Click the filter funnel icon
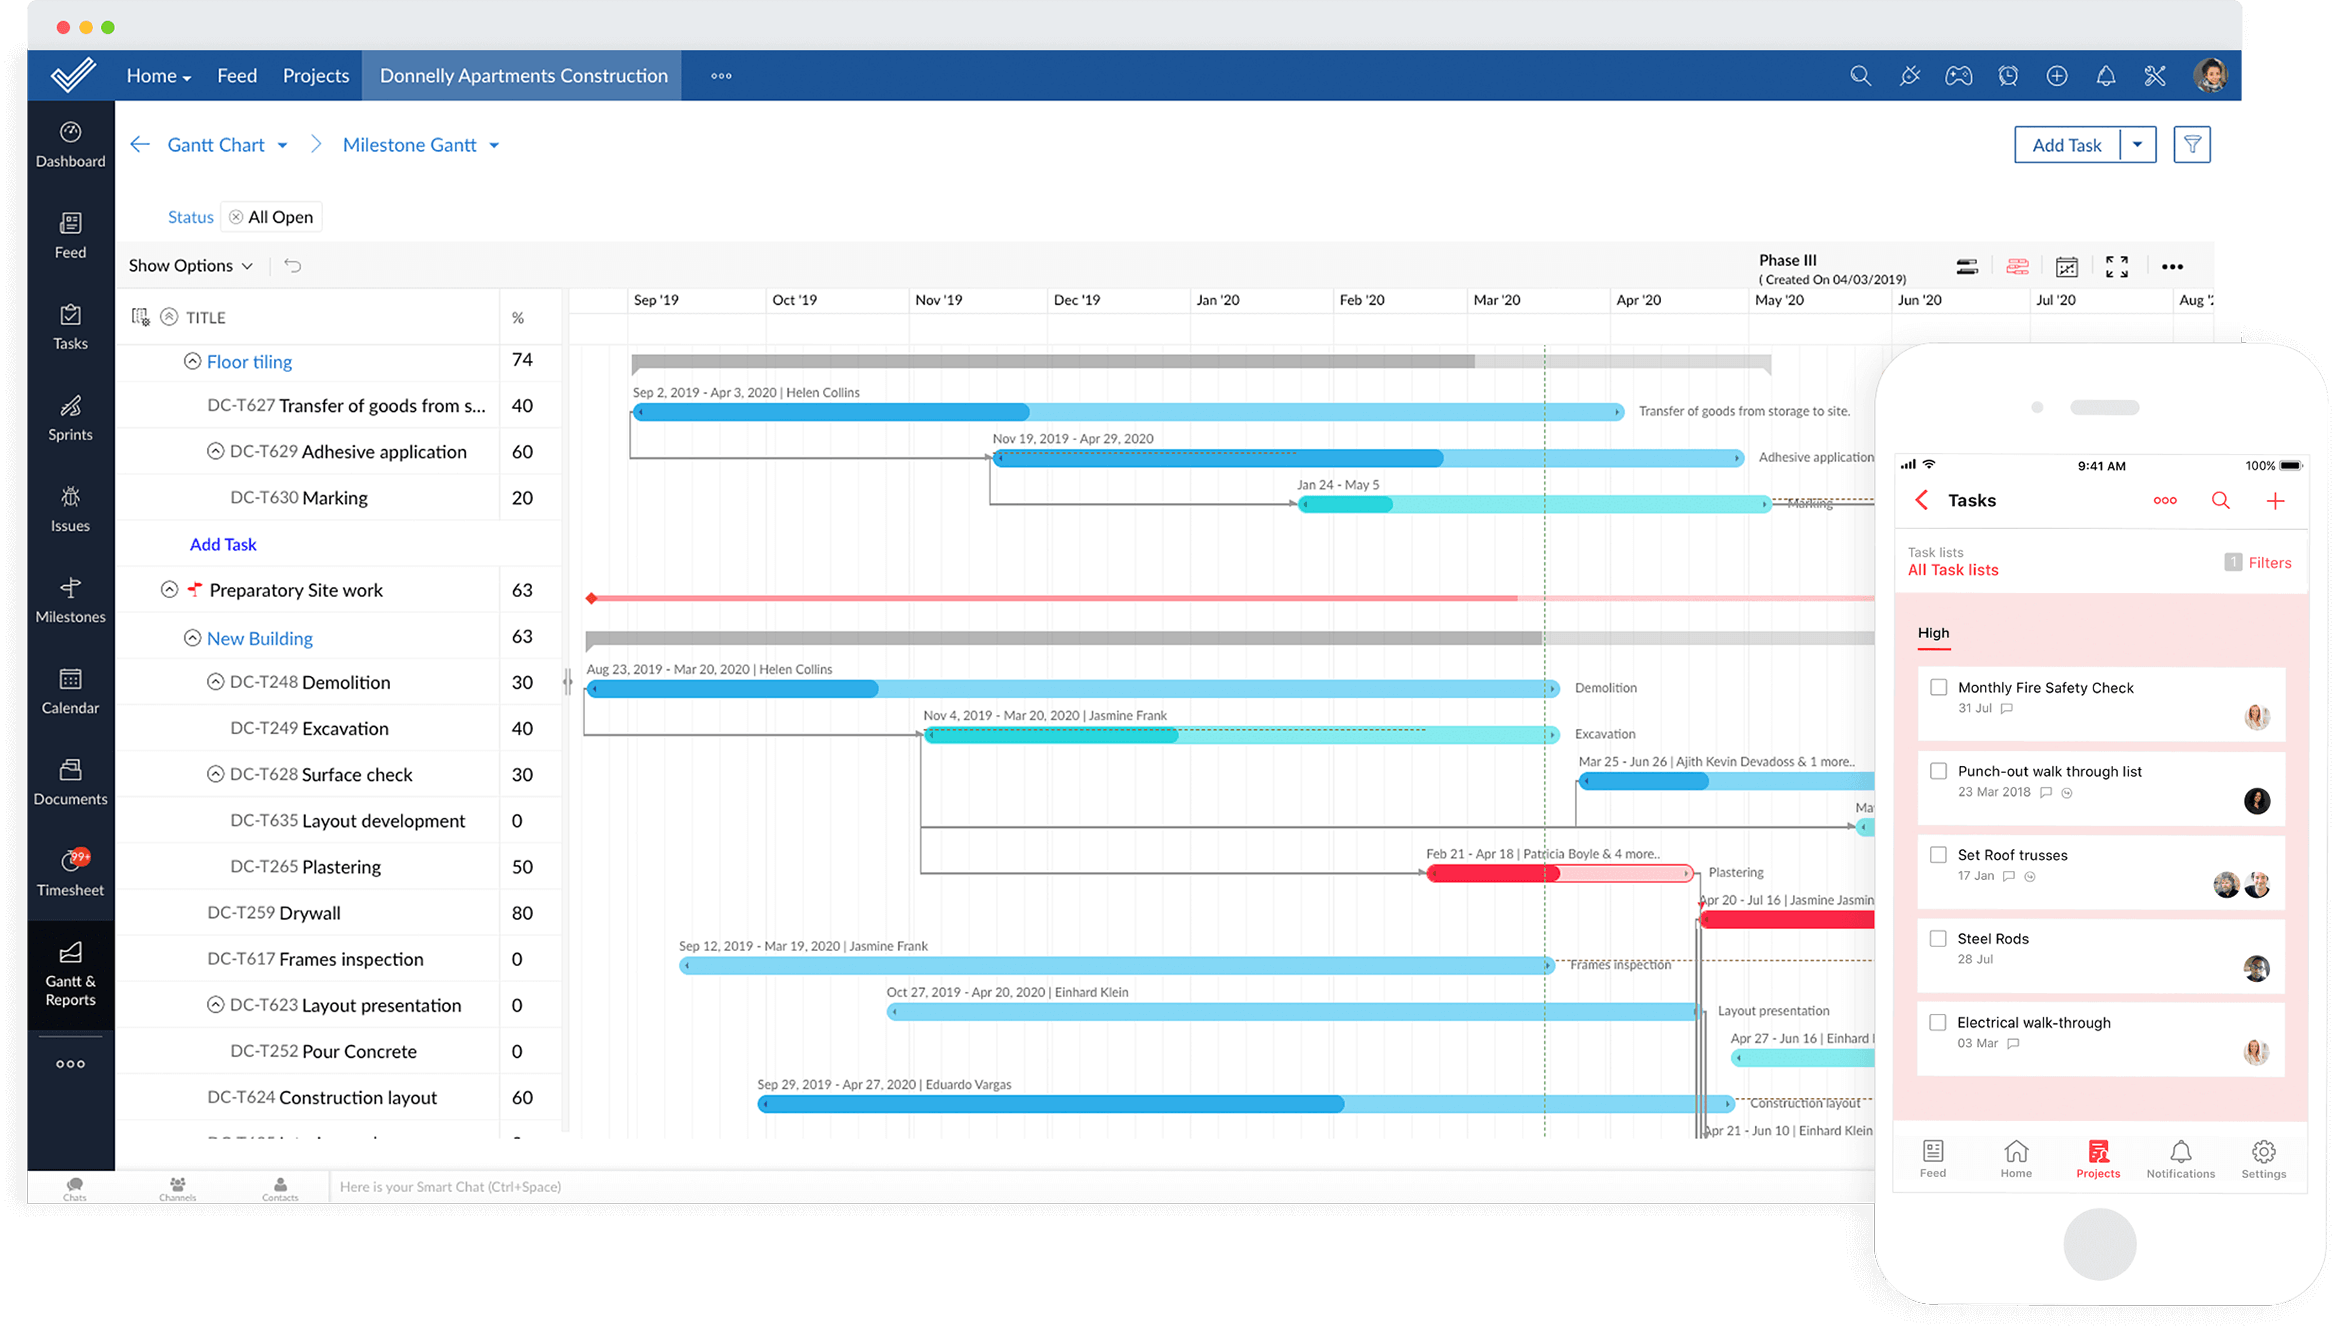Image resolution: width=2340 pixels, height=1330 pixels. point(2192,145)
